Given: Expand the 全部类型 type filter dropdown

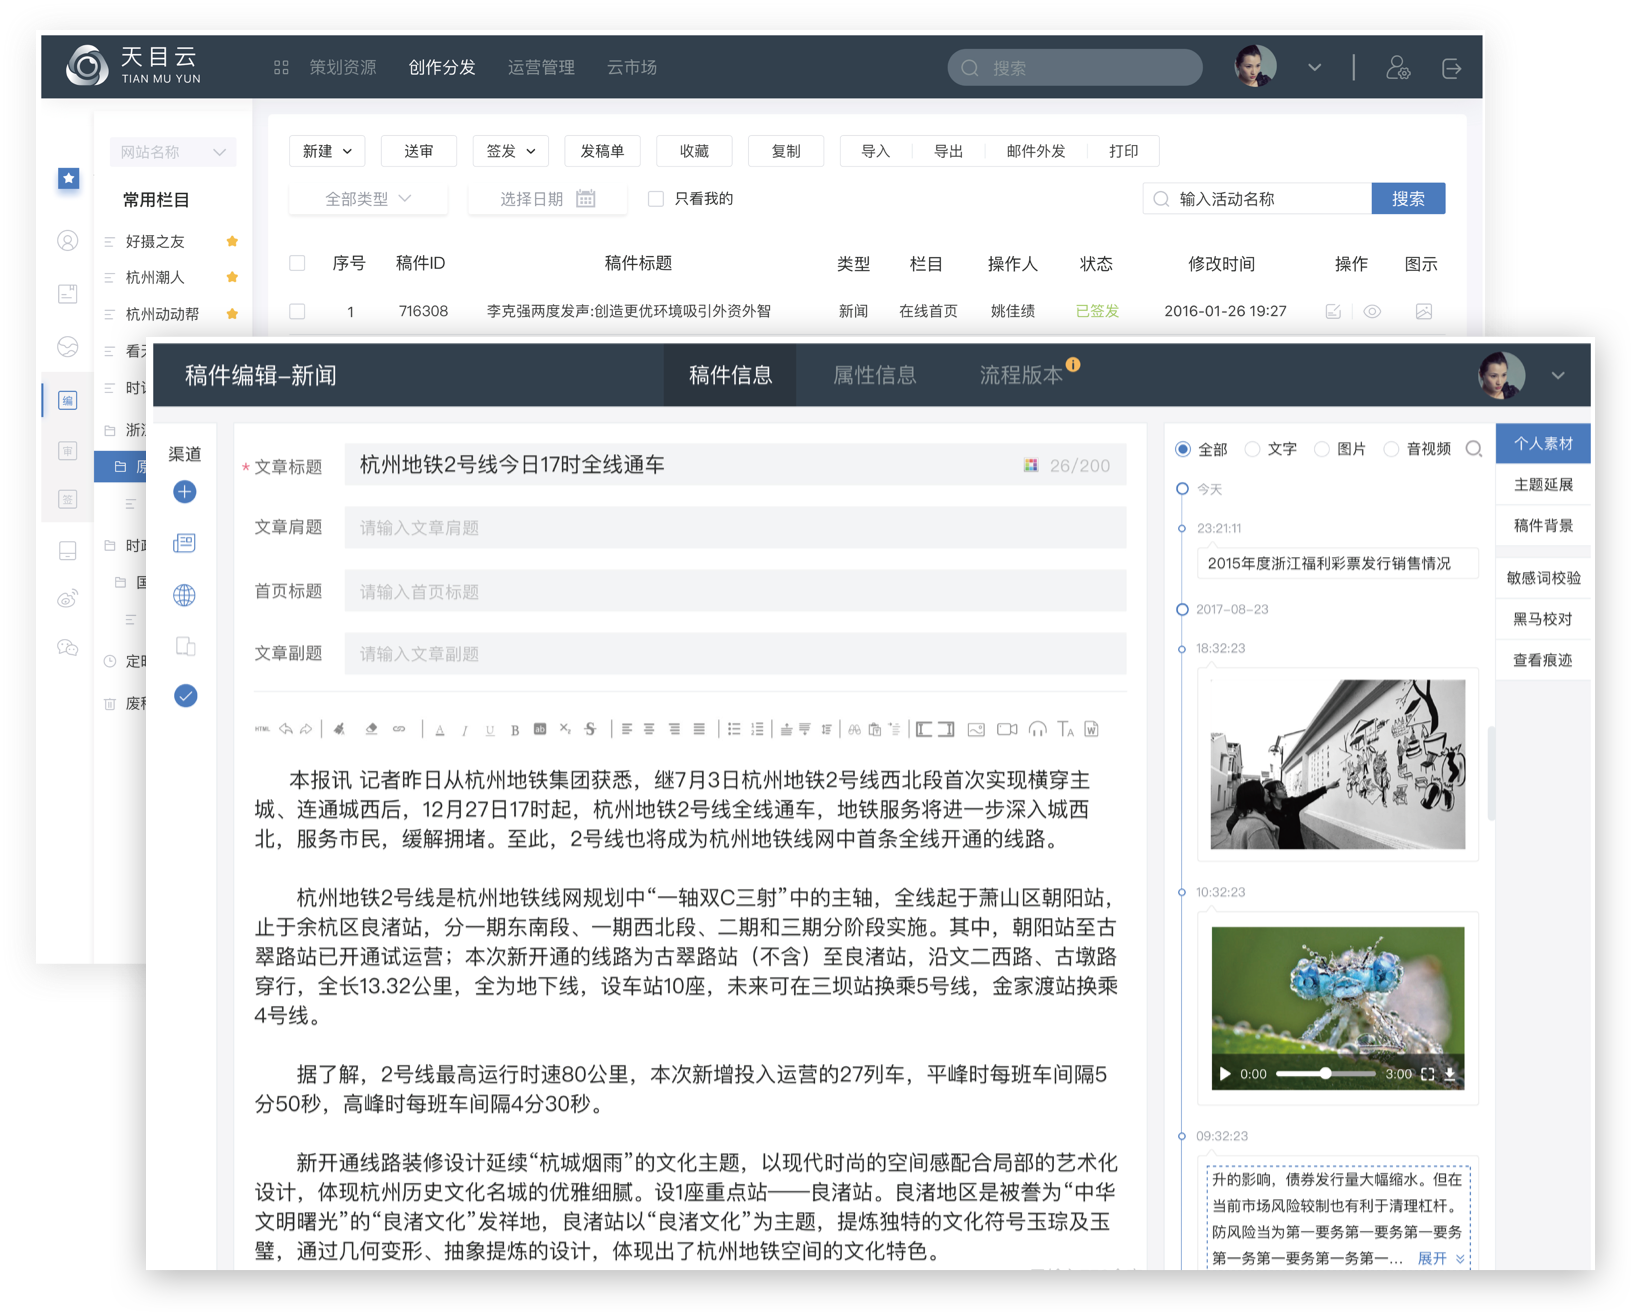Looking at the screenshot, I should pos(367,199).
